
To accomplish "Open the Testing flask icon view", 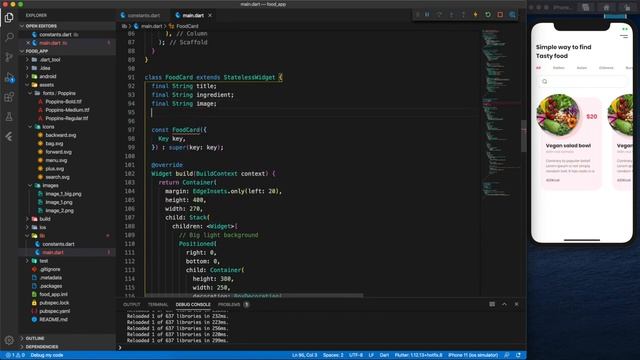I will click(x=9, y=117).
